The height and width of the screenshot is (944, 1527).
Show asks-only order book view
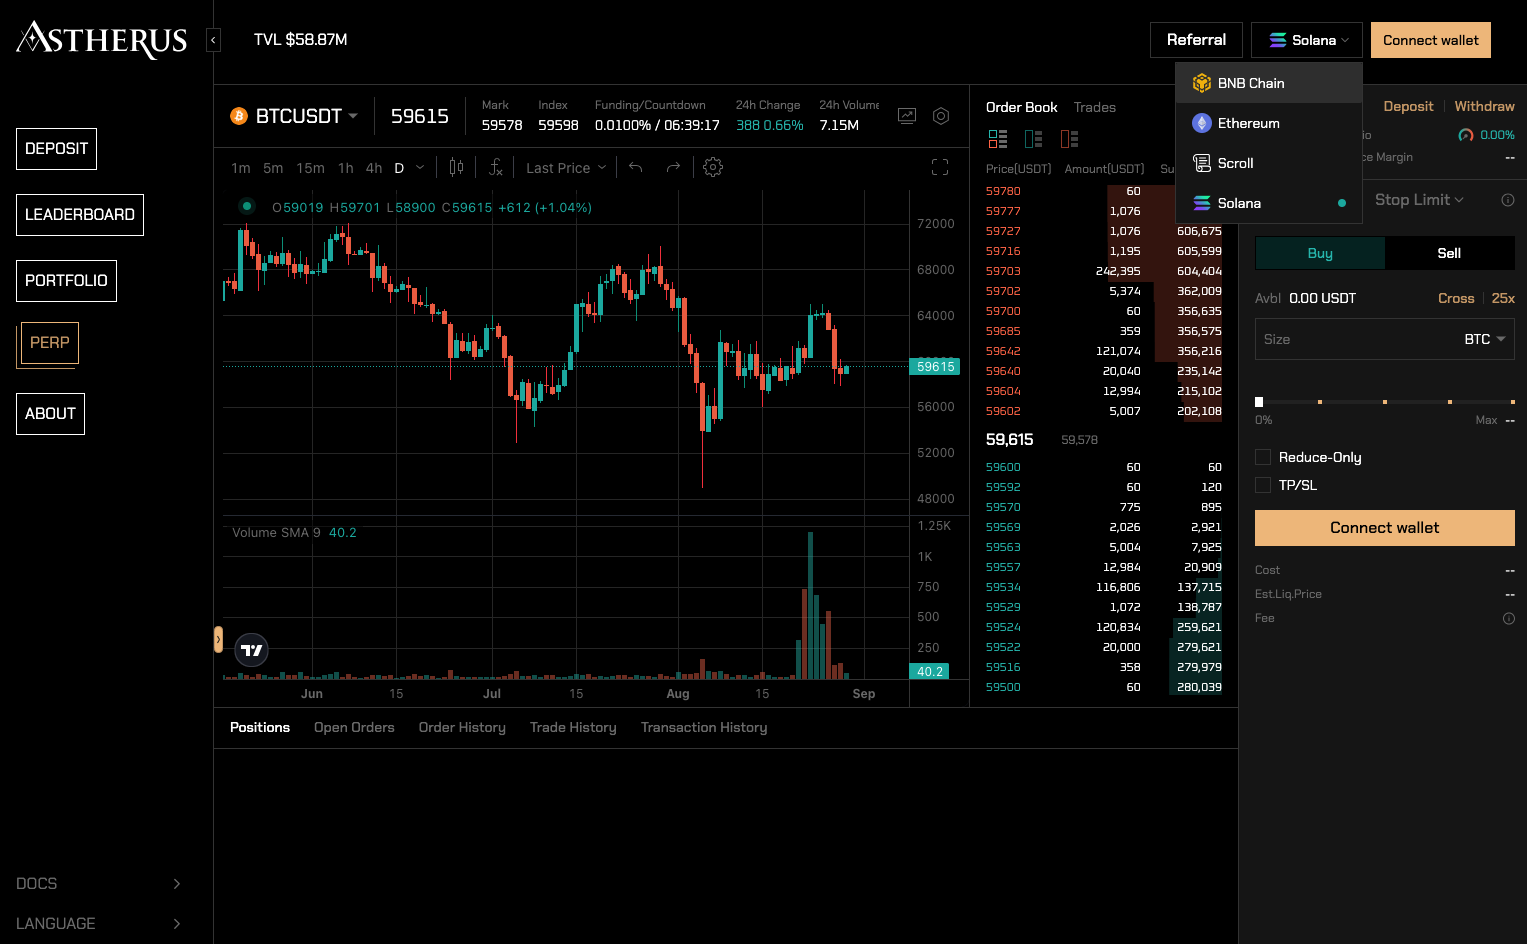1070,139
